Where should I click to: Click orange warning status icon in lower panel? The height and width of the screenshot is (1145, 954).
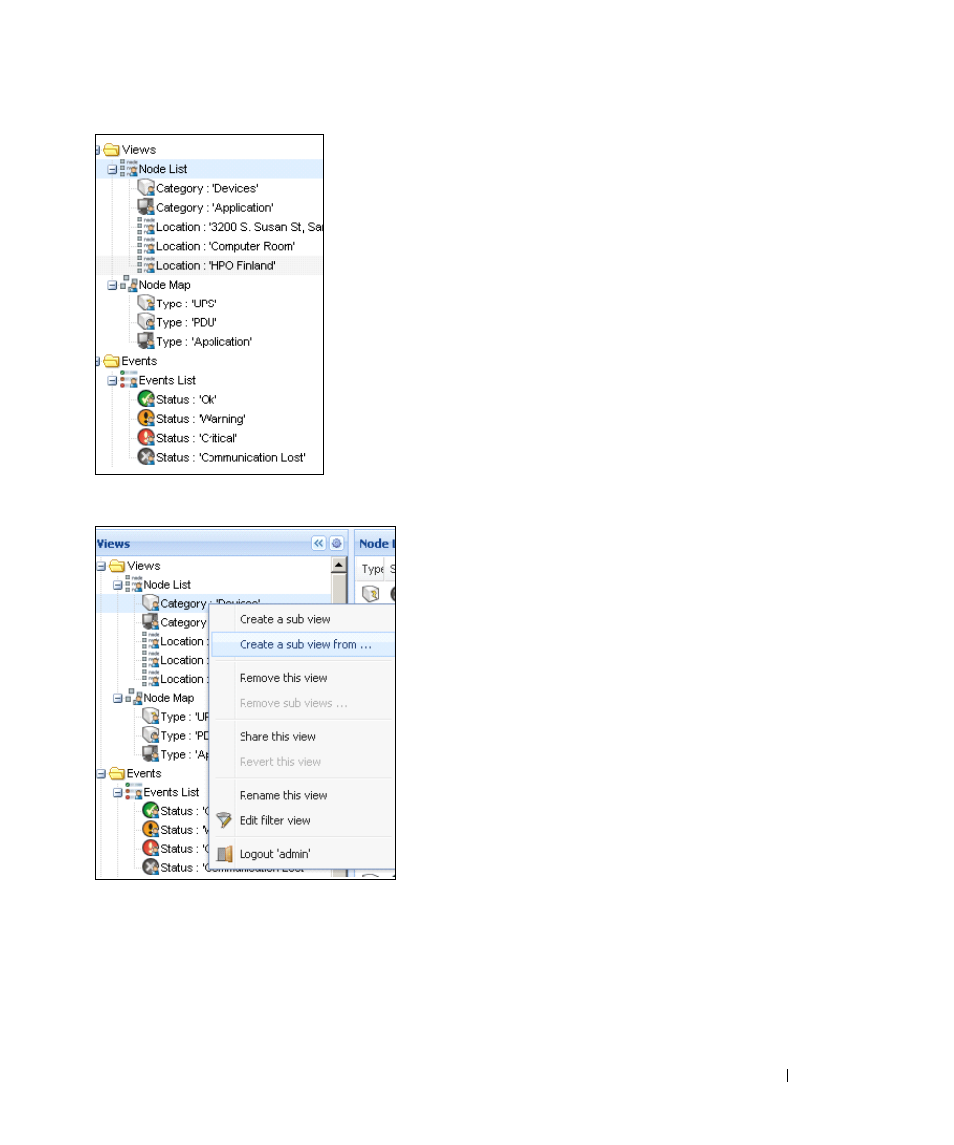(x=150, y=830)
